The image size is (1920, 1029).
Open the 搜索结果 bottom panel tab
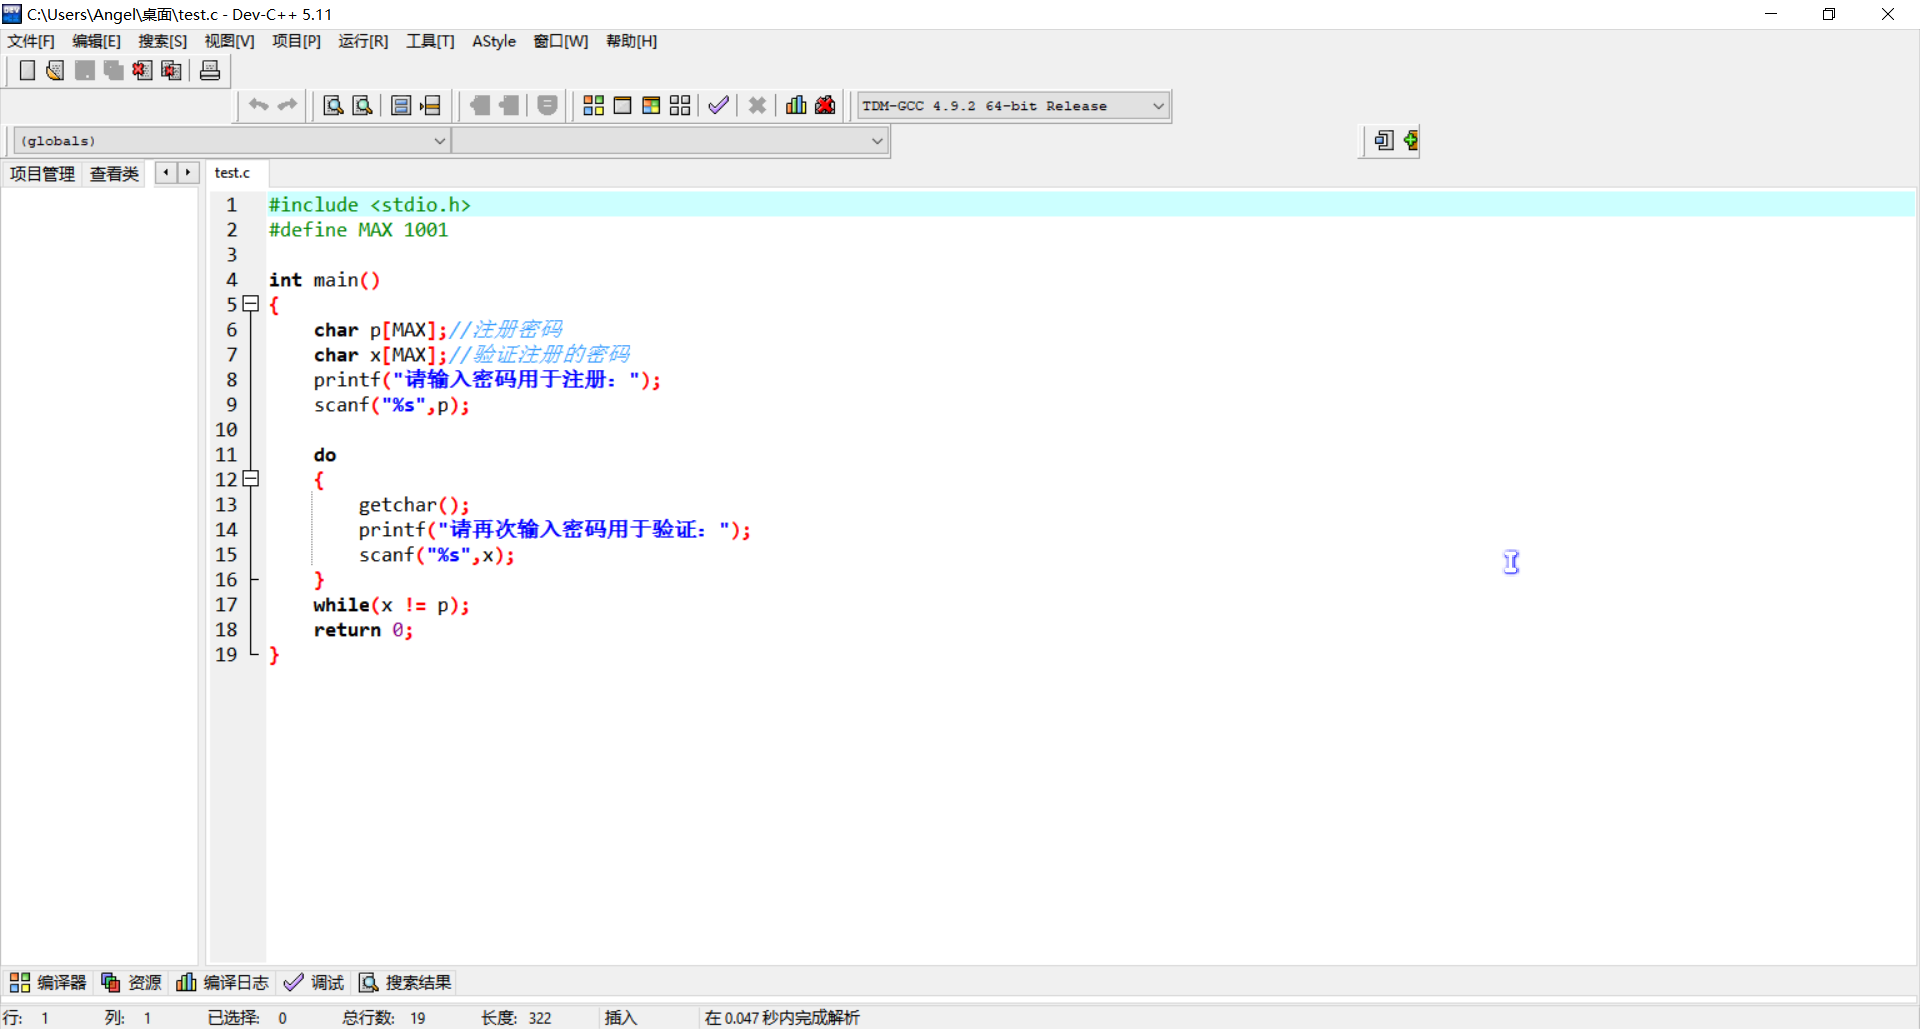click(x=405, y=983)
